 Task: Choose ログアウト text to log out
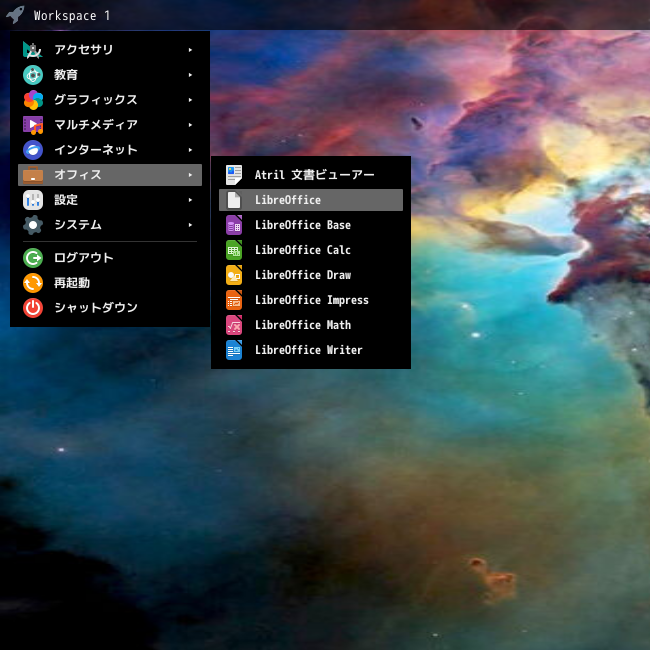[x=84, y=258]
